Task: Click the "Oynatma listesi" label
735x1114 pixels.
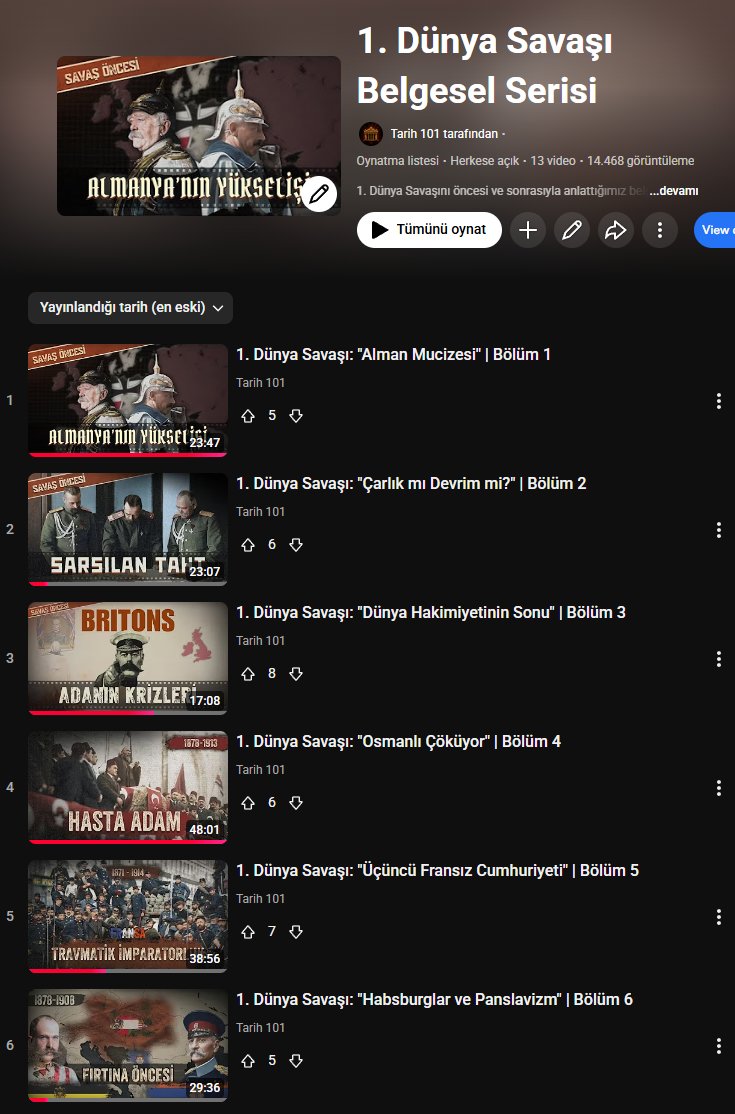Action: [398, 161]
